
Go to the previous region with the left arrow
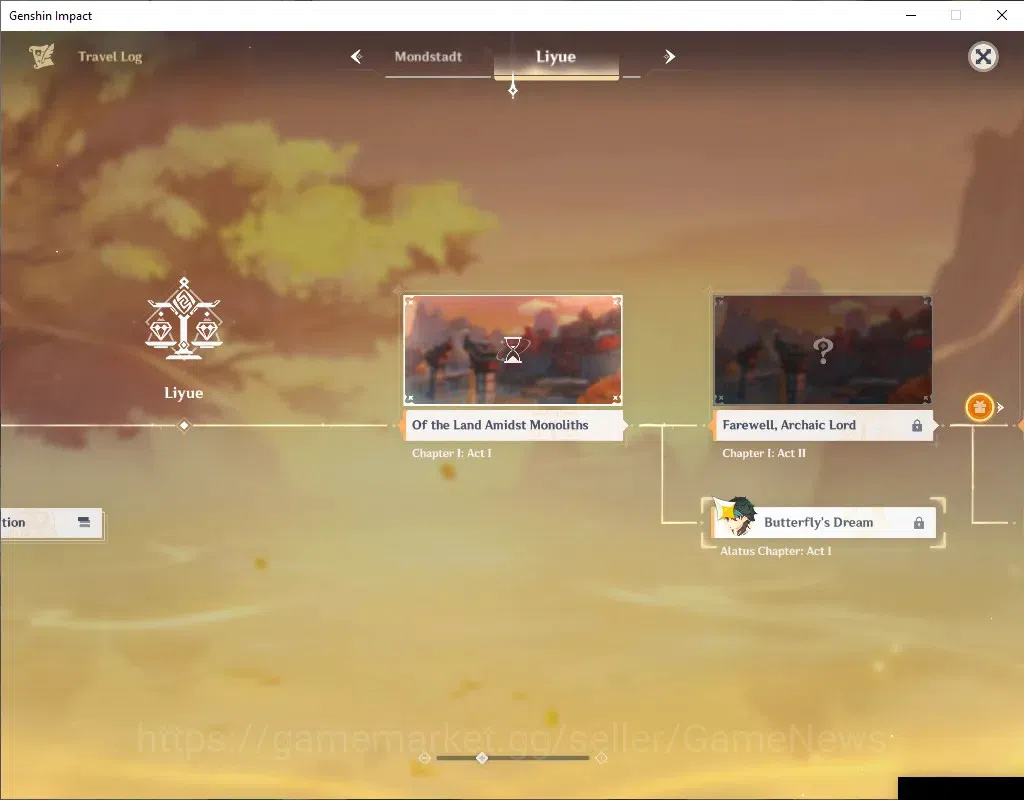[357, 57]
